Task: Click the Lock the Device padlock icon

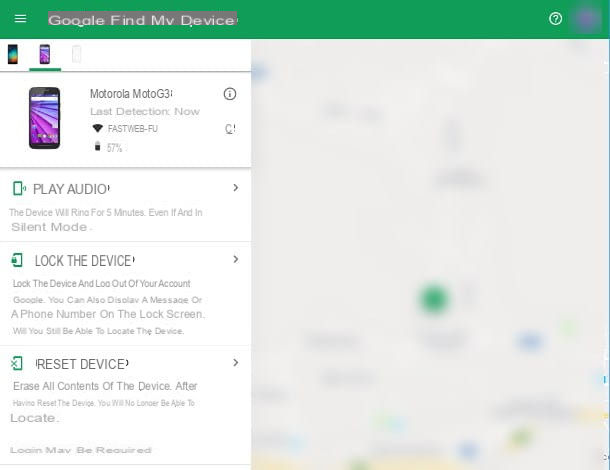Action: point(17,260)
